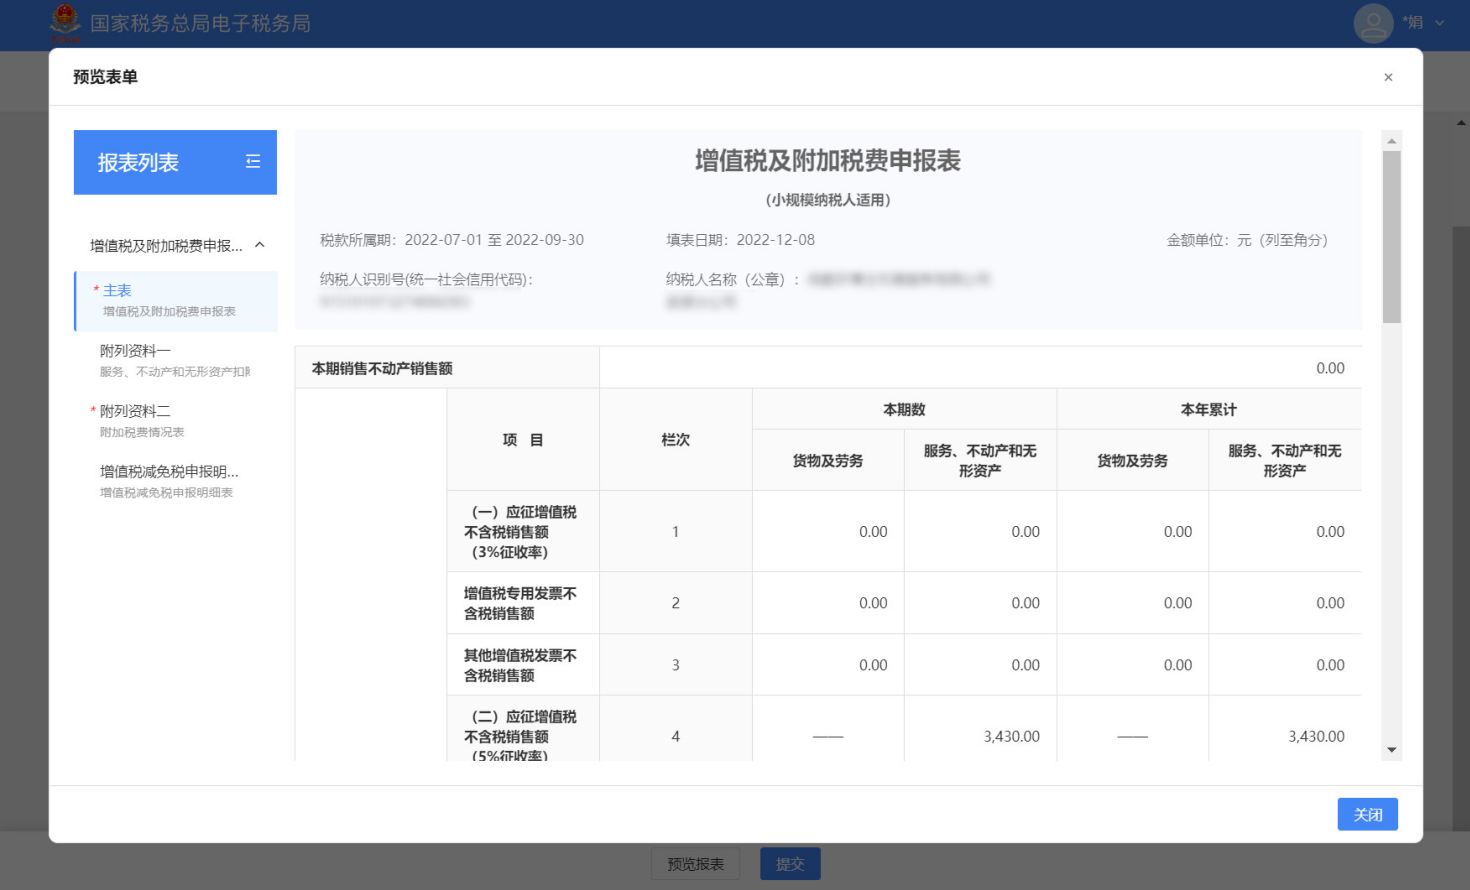Open the user account dropdown chevron
The image size is (1470, 890).
pyautogui.click(x=1440, y=23)
